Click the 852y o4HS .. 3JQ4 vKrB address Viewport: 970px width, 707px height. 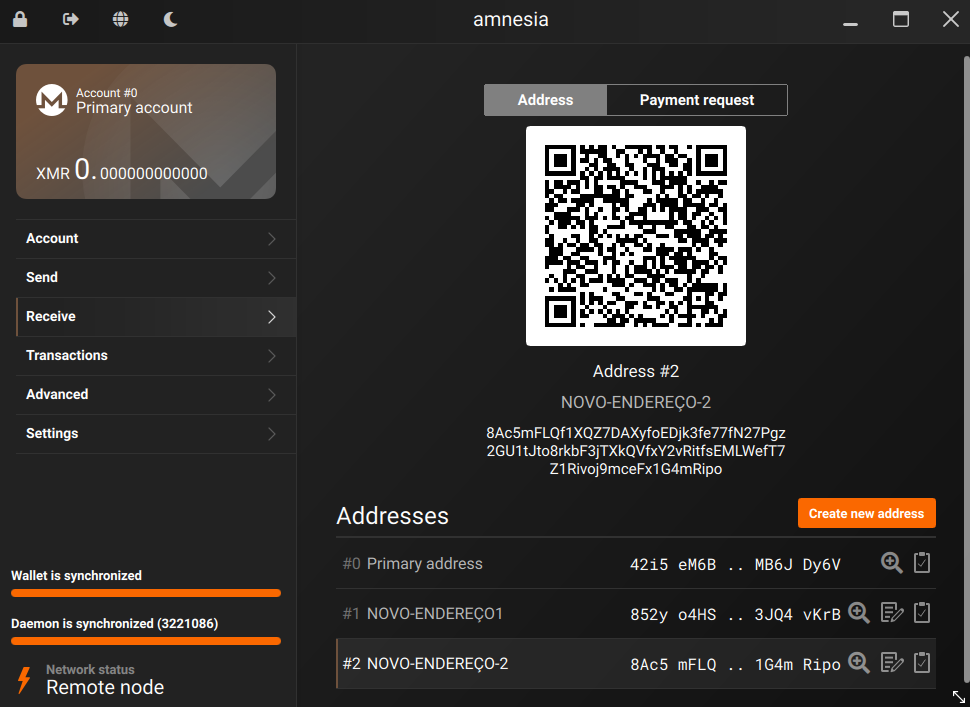point(735,615)
